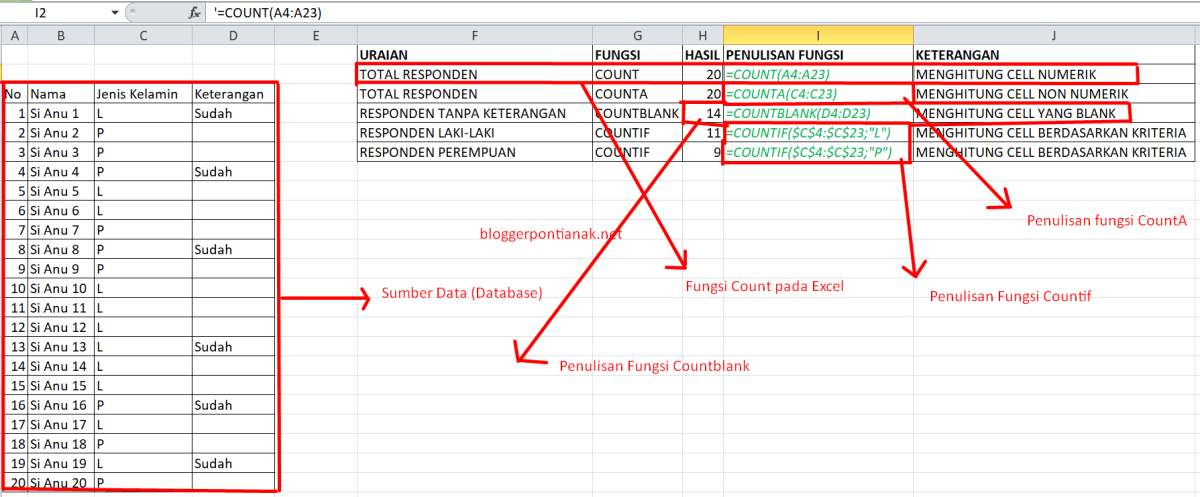This screenshot has width=1200, height=497.
Task: Click gender L in the Si Anu 17 row
Action: [143, 424]
